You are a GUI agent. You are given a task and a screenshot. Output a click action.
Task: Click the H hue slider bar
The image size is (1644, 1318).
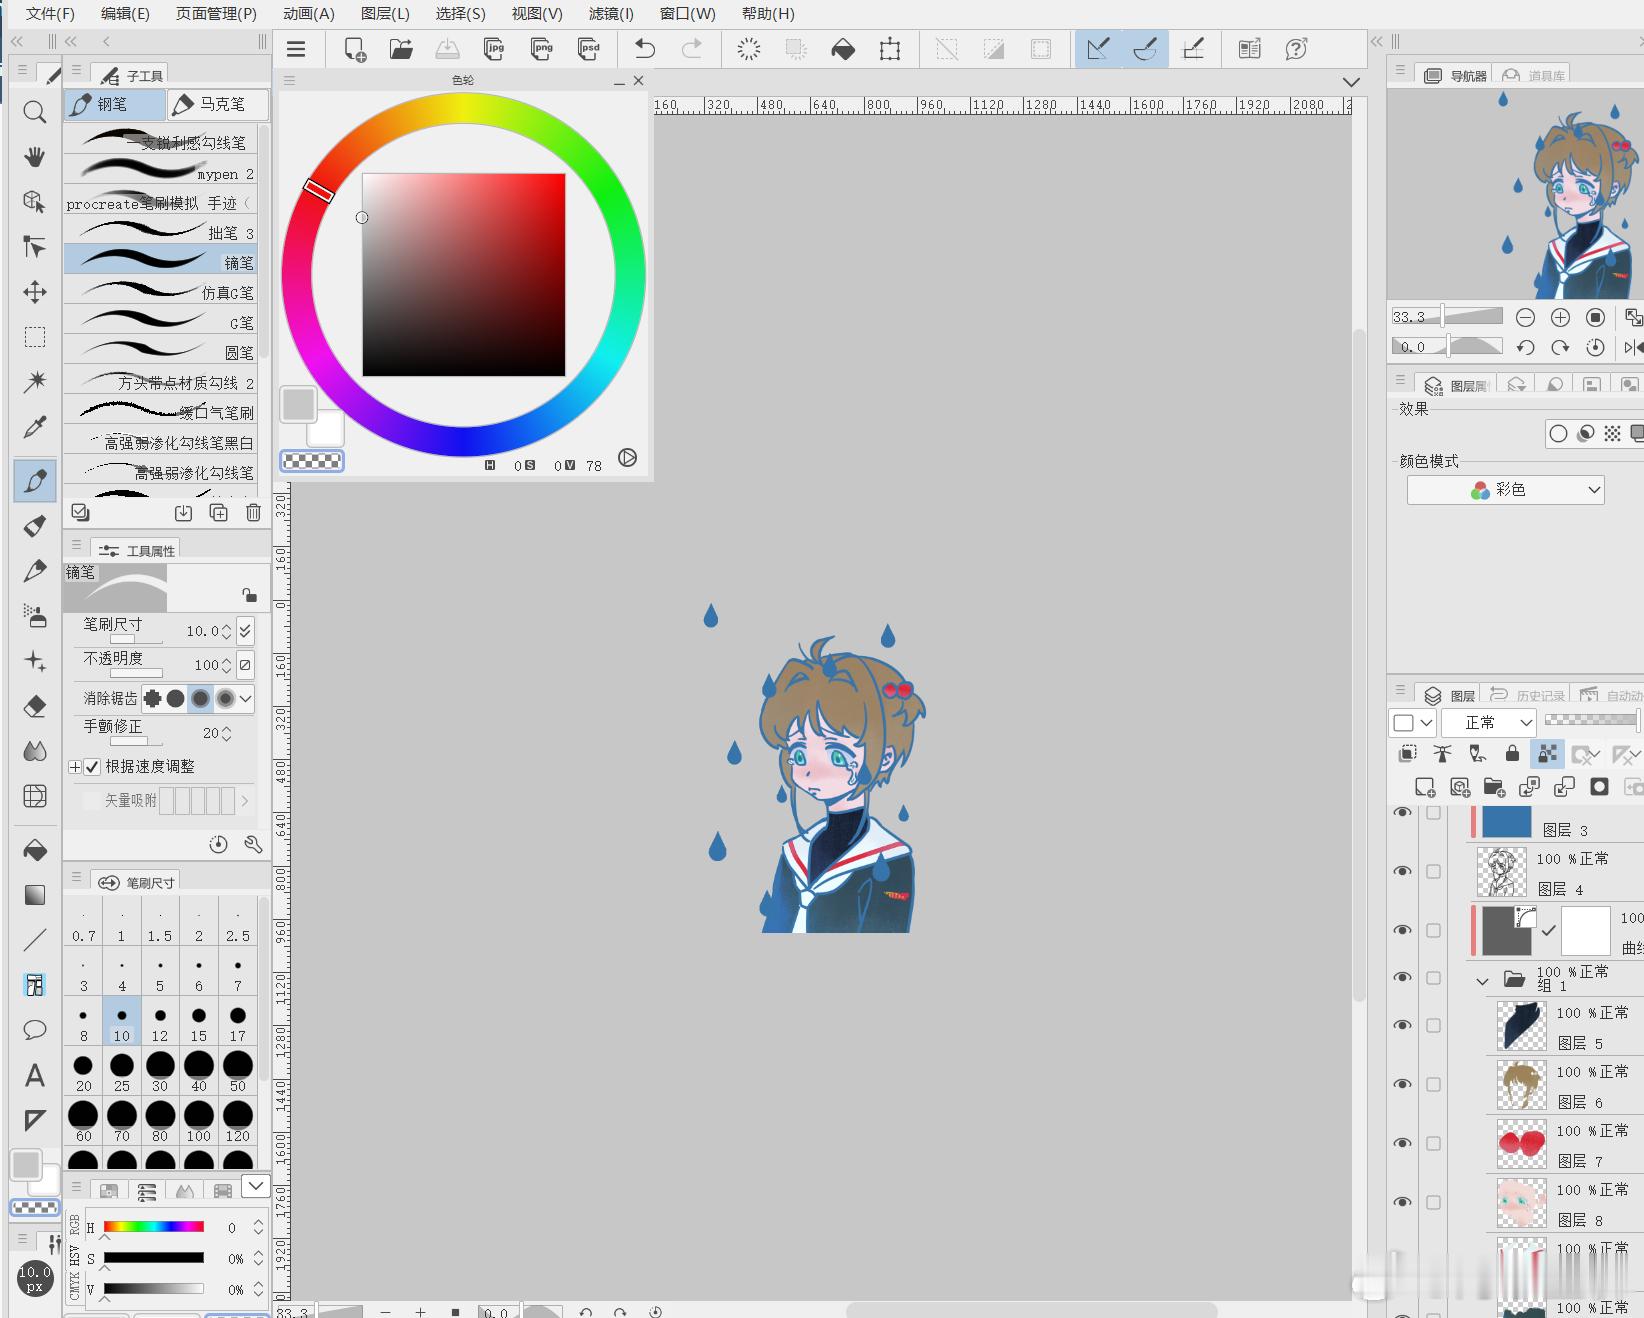point(154,1227)
